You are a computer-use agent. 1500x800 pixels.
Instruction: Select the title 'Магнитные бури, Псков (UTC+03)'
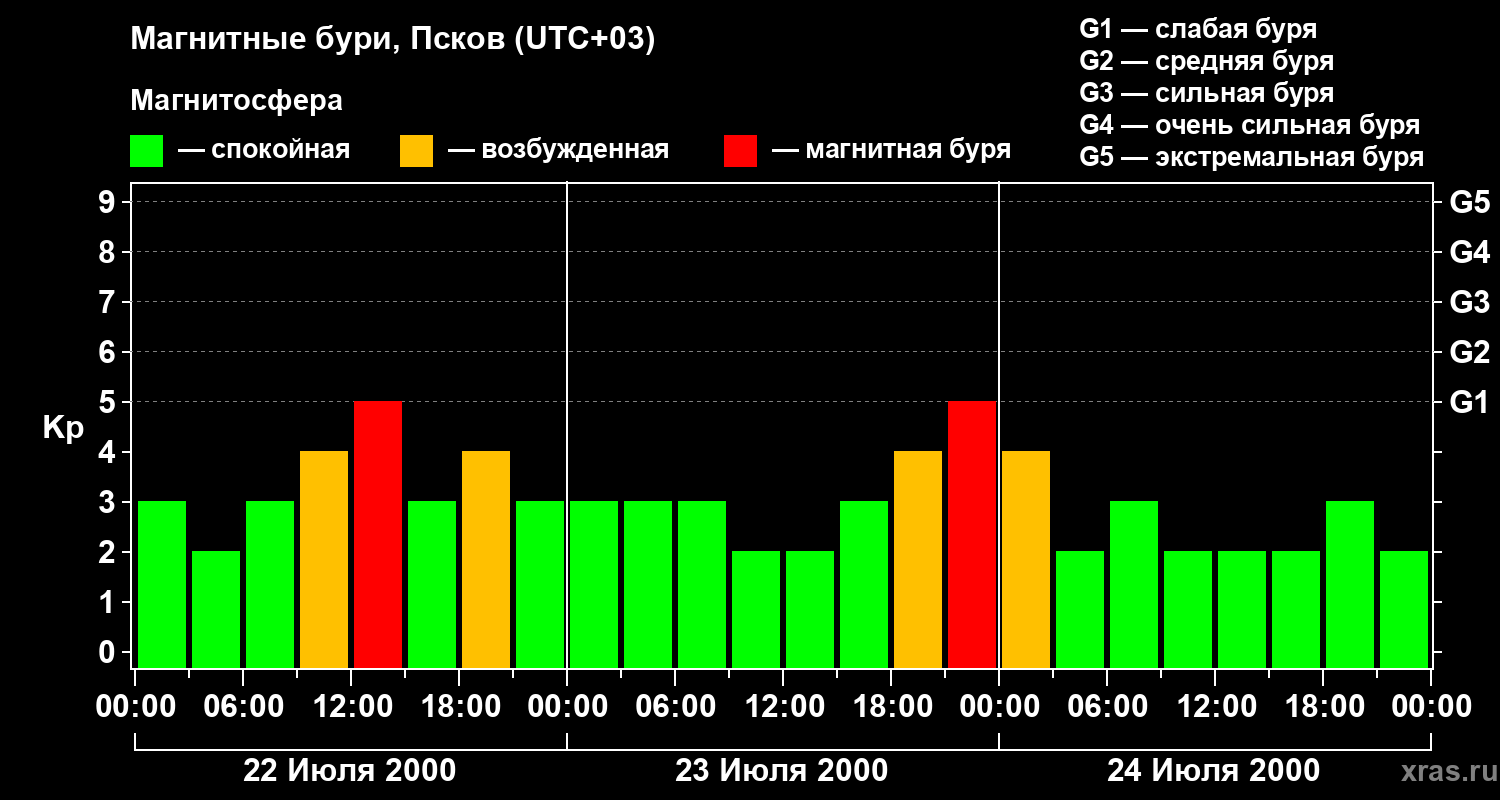pyautogui.click(x=393, y=40)
